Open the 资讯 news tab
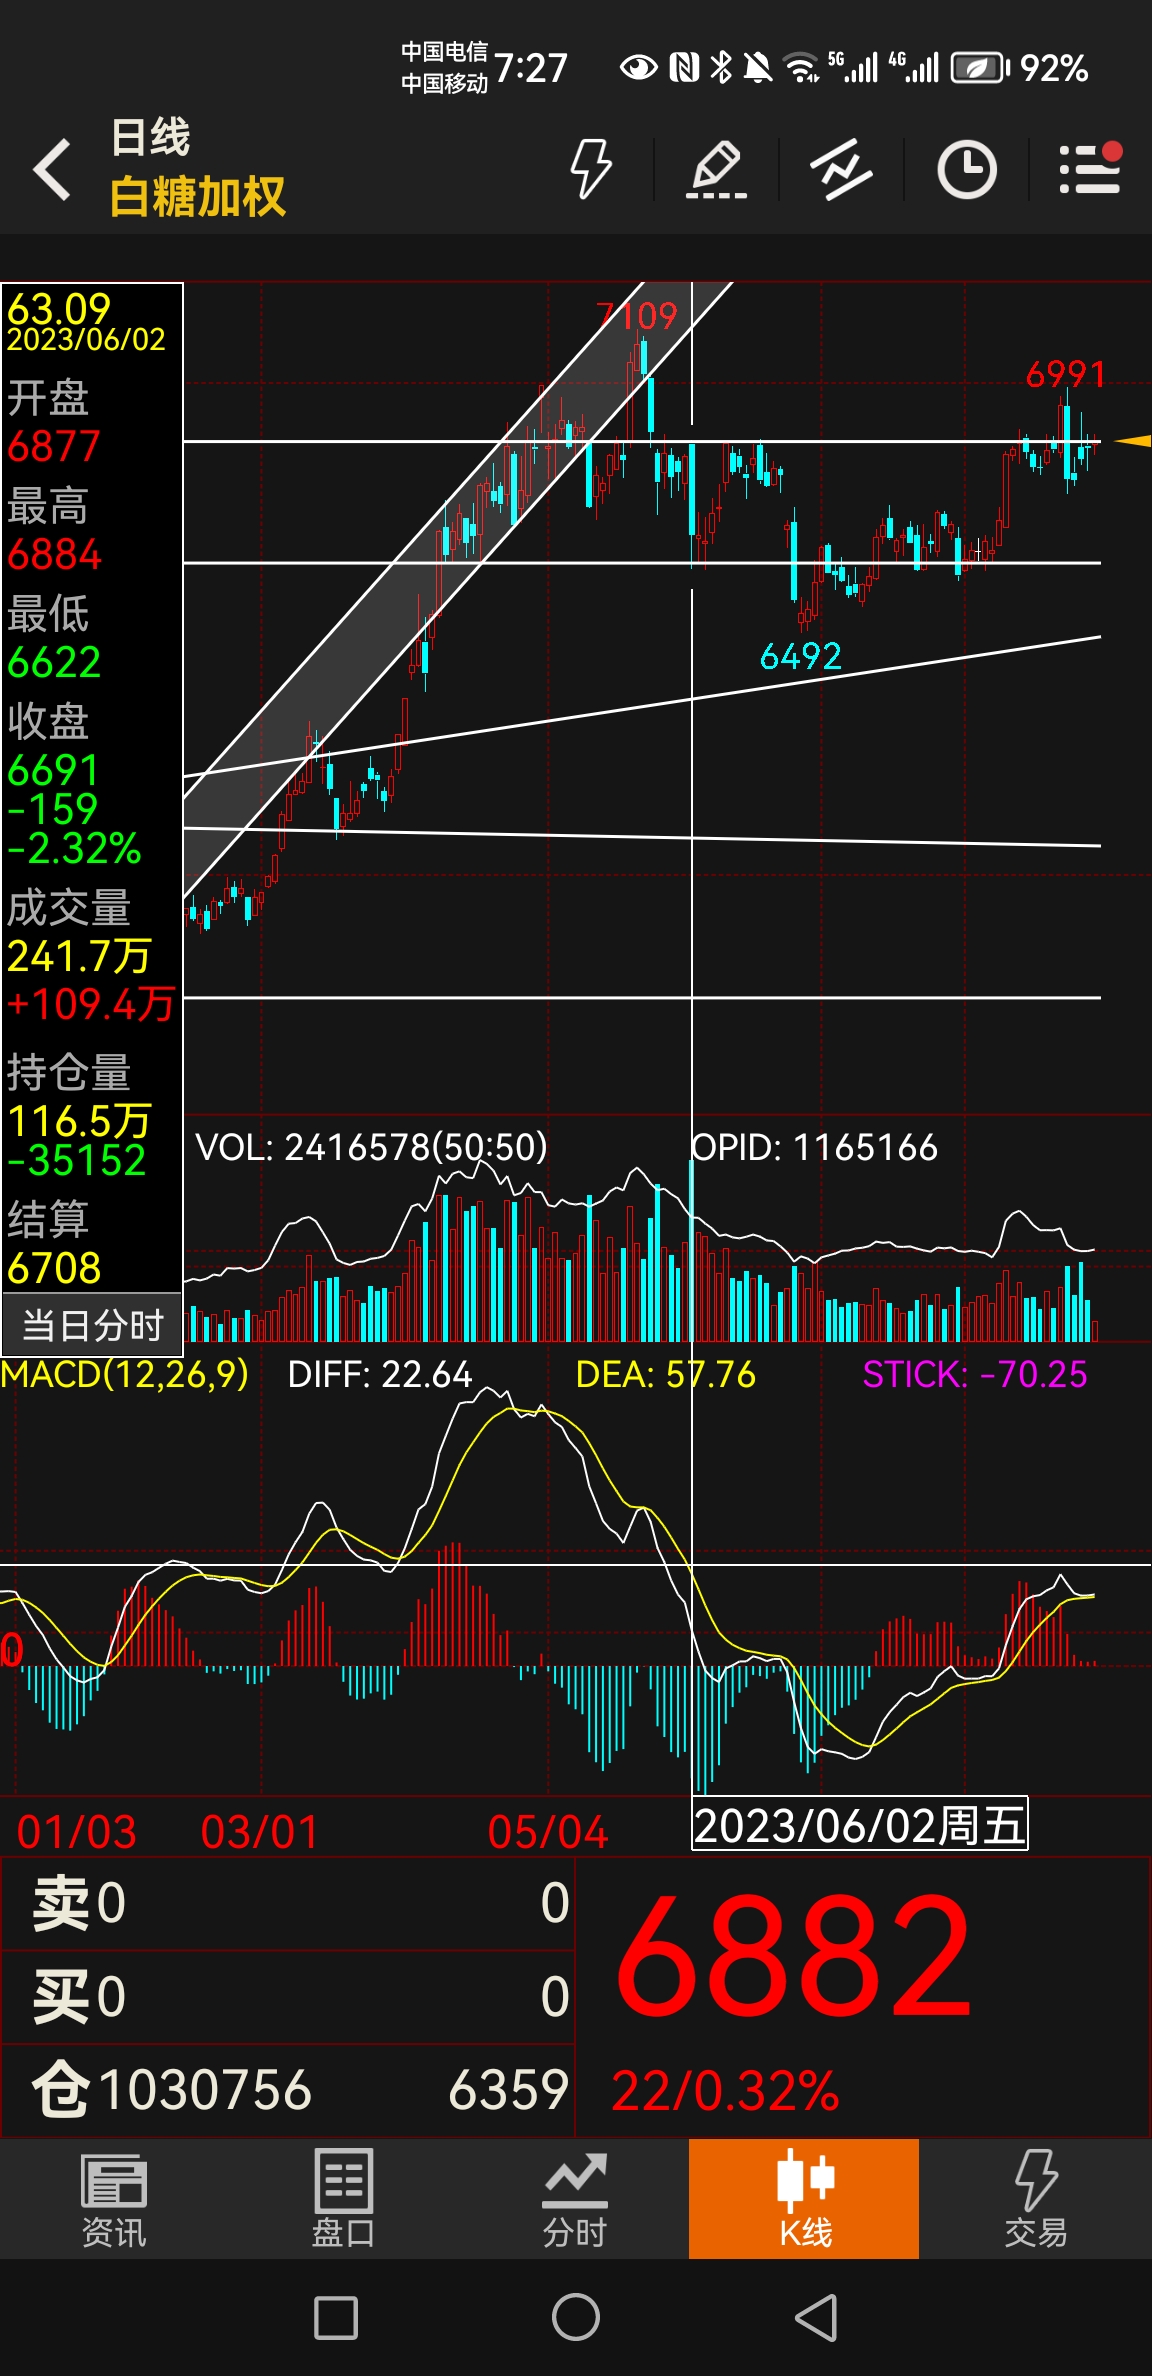 pyautogui.click(x=114, y=2198)
